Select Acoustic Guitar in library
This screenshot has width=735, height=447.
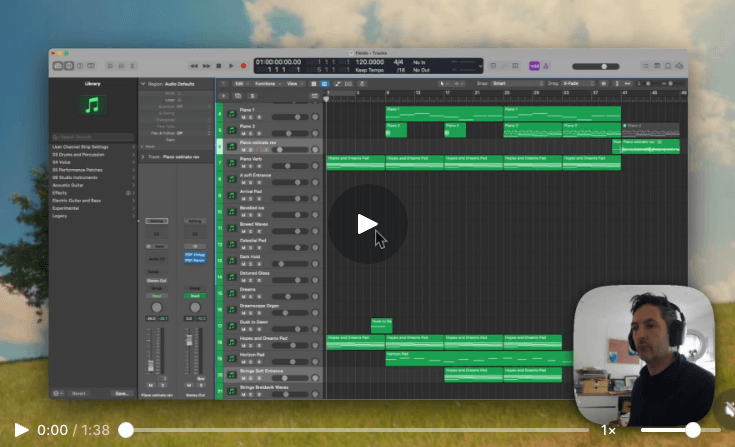click(x=68, y=186)
